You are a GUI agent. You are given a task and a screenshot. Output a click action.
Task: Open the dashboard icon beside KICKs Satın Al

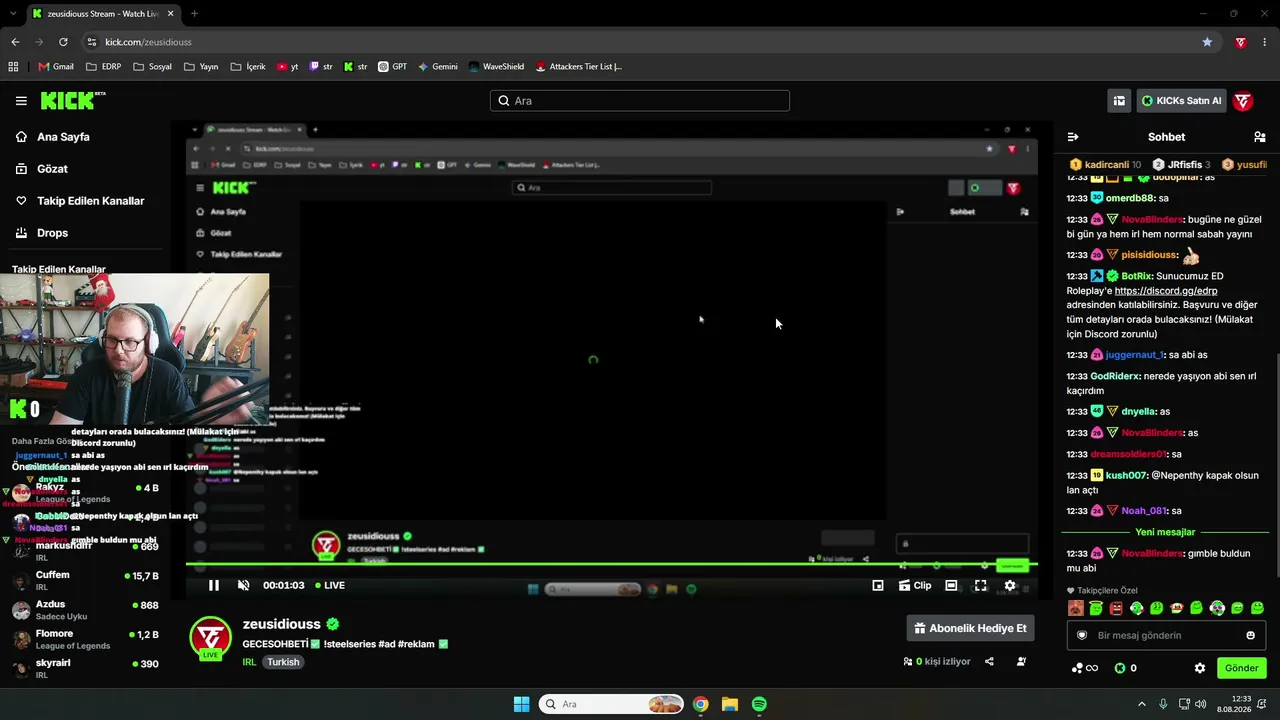point(1119,101)
